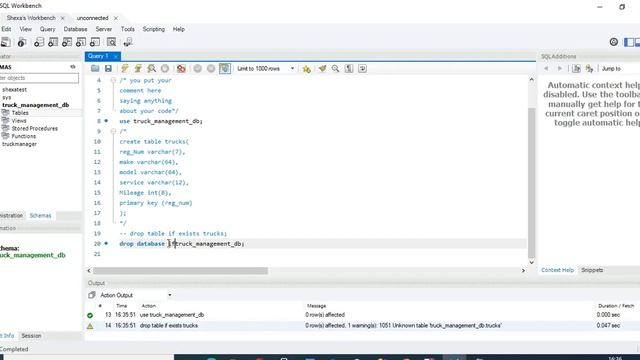640x360 pixels.
Task: Beautify query with the broom icon
Action: coord(322,69)
